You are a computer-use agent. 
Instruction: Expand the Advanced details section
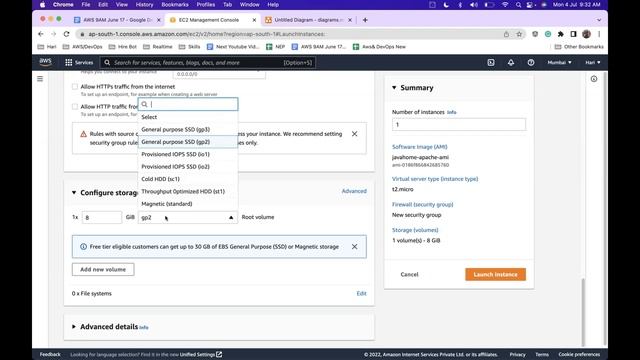pos(74,327)
